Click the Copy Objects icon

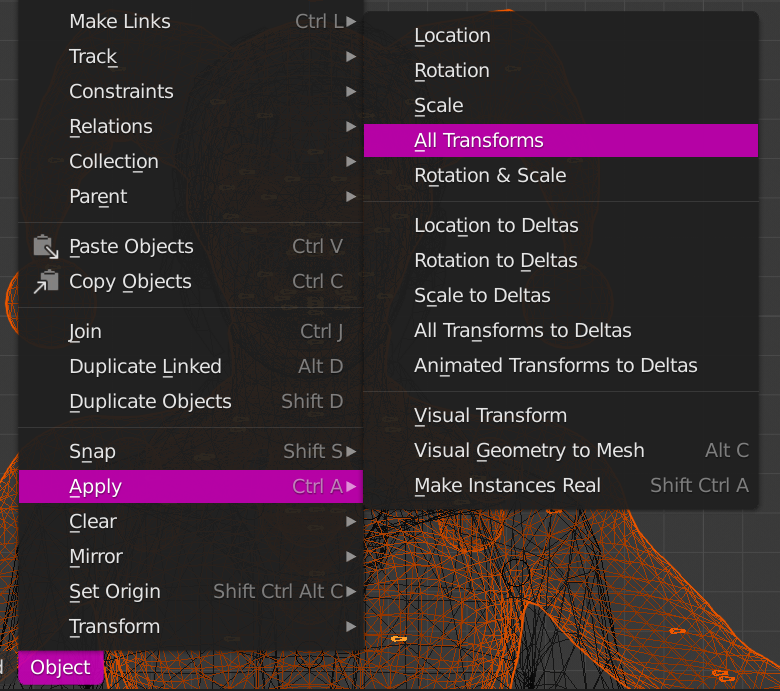[x=46, y=282]
